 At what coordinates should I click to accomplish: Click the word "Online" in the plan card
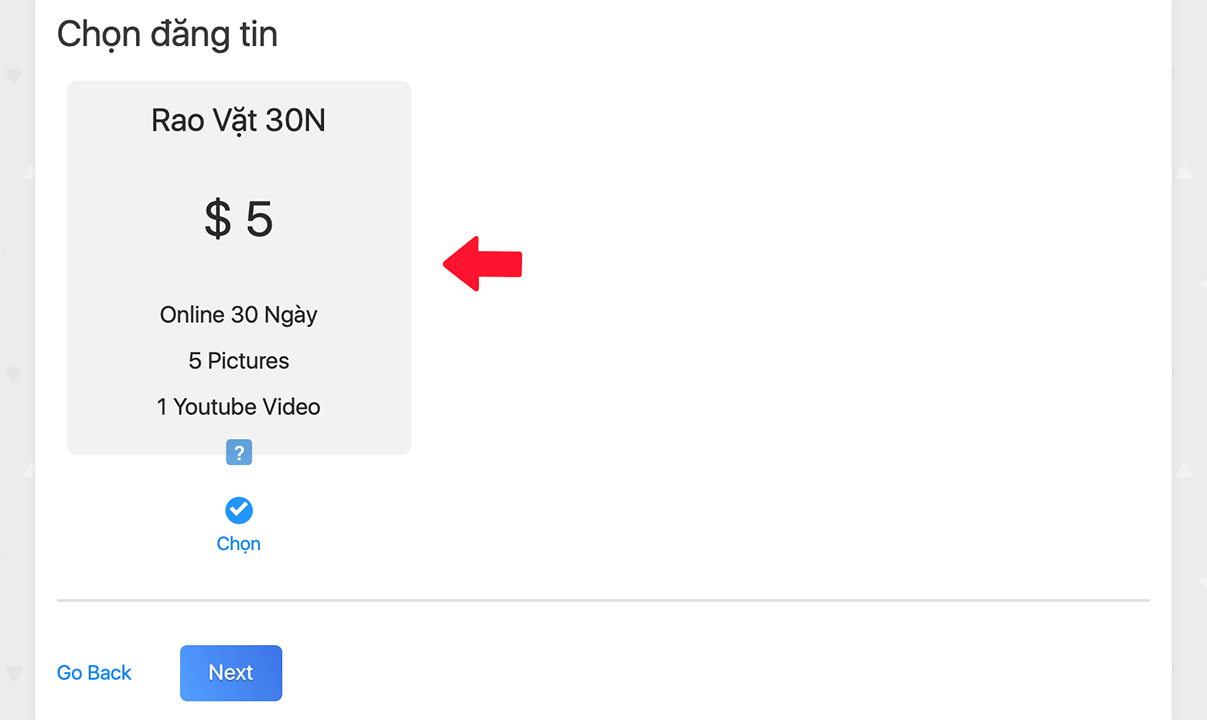click(x=192, y=315)
